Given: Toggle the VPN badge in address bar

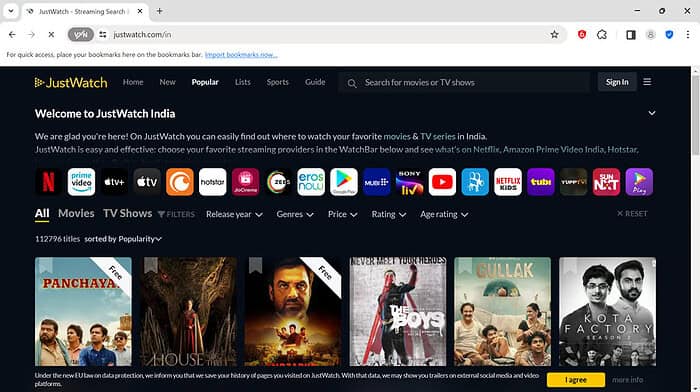Looking at the screenshot, I should point(81,34).
